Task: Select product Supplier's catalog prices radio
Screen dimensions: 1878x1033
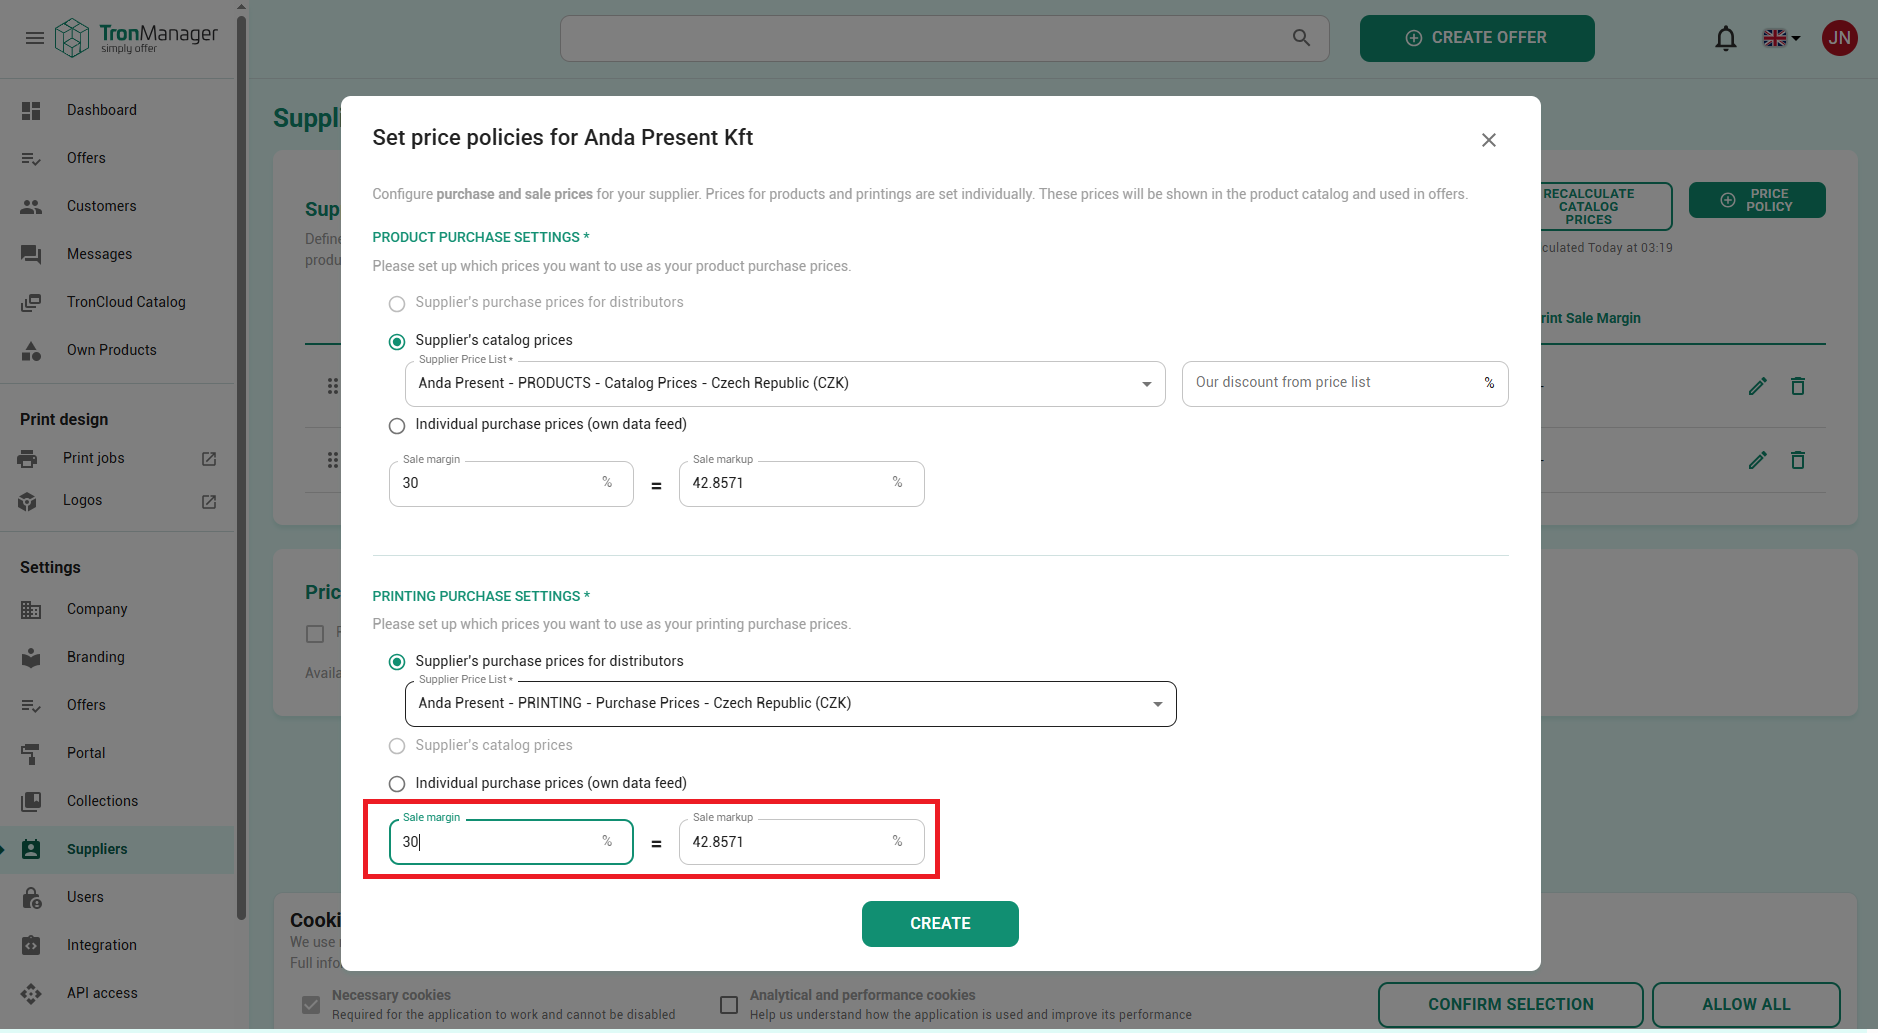Action: (x=397, y=341)
